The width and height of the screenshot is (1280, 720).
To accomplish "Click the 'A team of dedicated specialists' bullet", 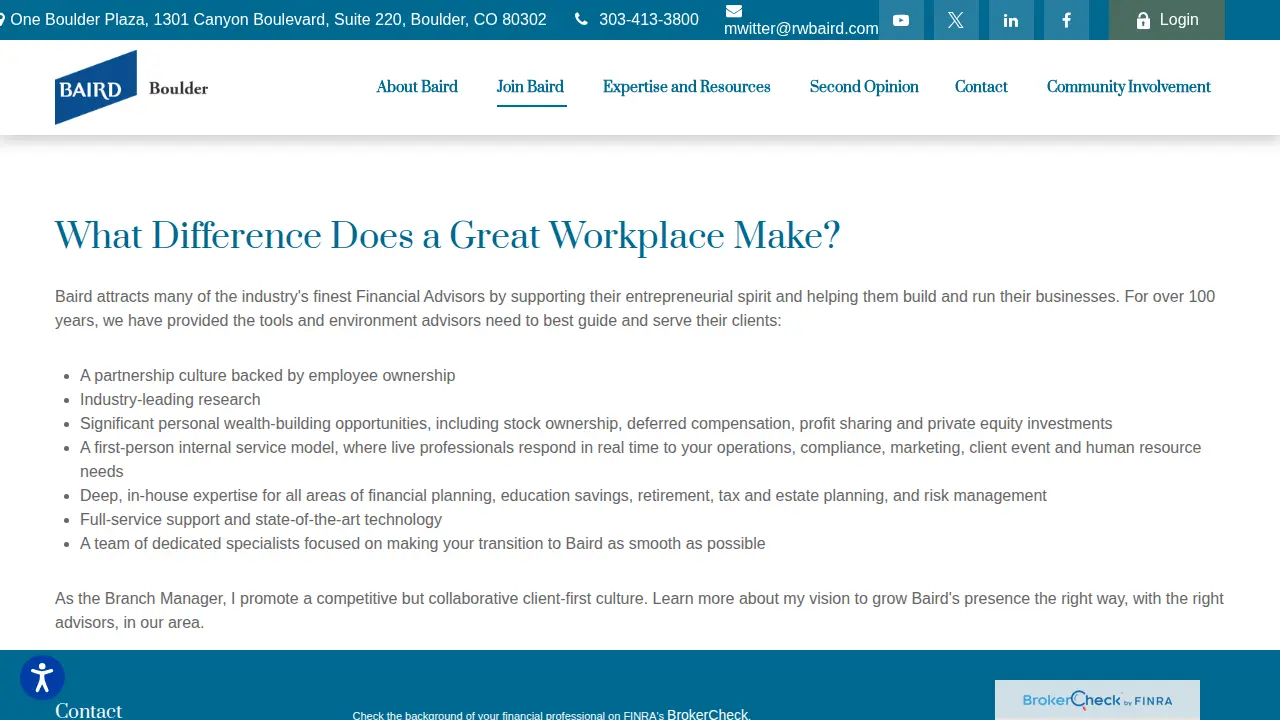I will pos(423,544).
